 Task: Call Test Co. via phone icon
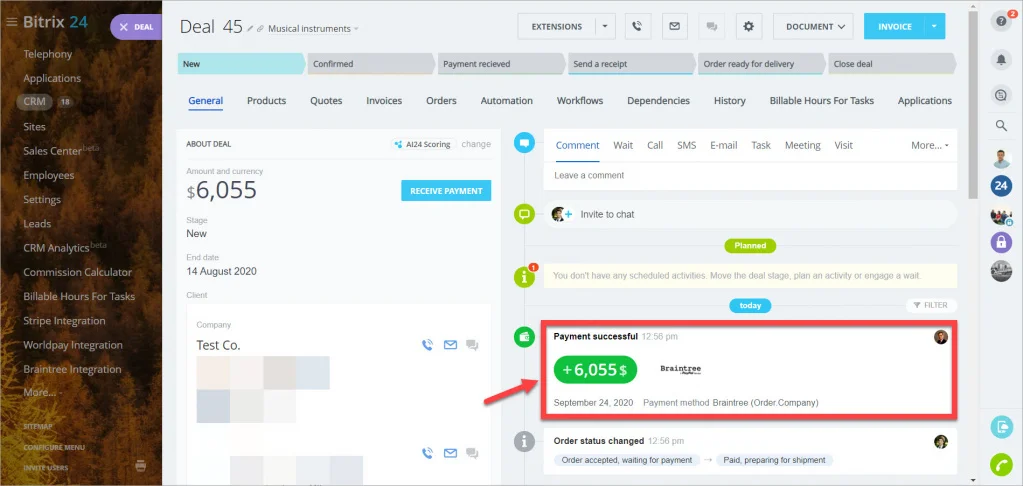click(427, 345)
